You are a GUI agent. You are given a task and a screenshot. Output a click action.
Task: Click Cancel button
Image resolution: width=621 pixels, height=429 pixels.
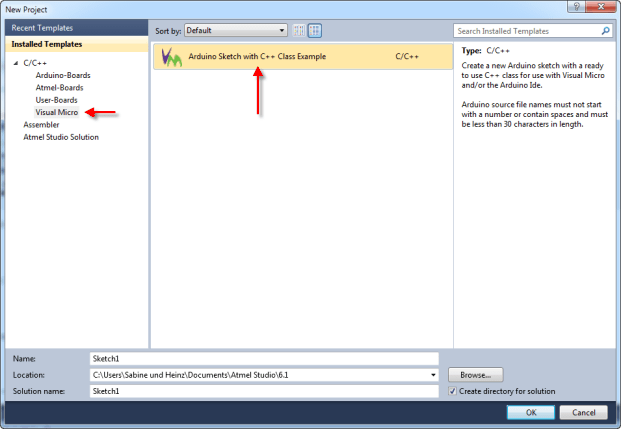(x=583, y=412)
